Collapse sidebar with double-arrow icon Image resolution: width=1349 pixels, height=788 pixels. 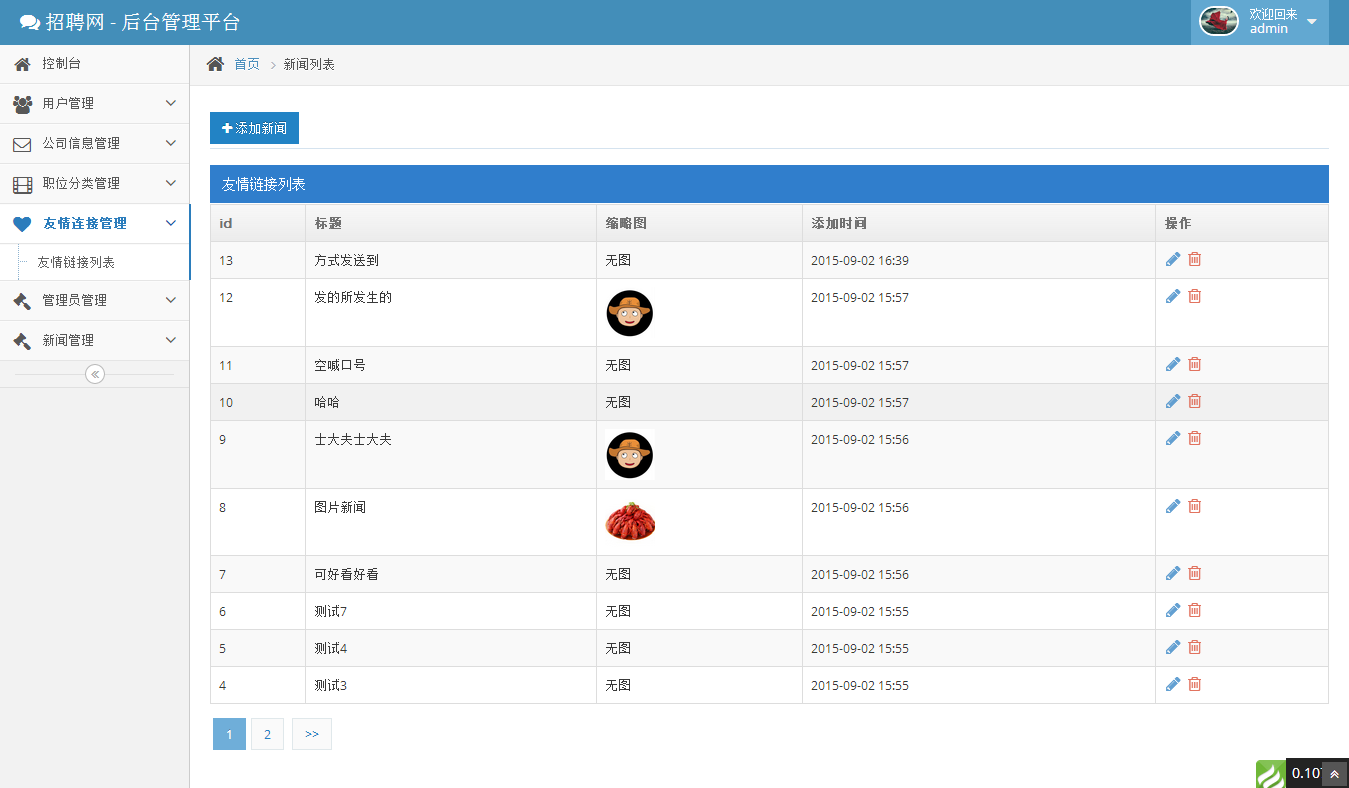(95, 374)
